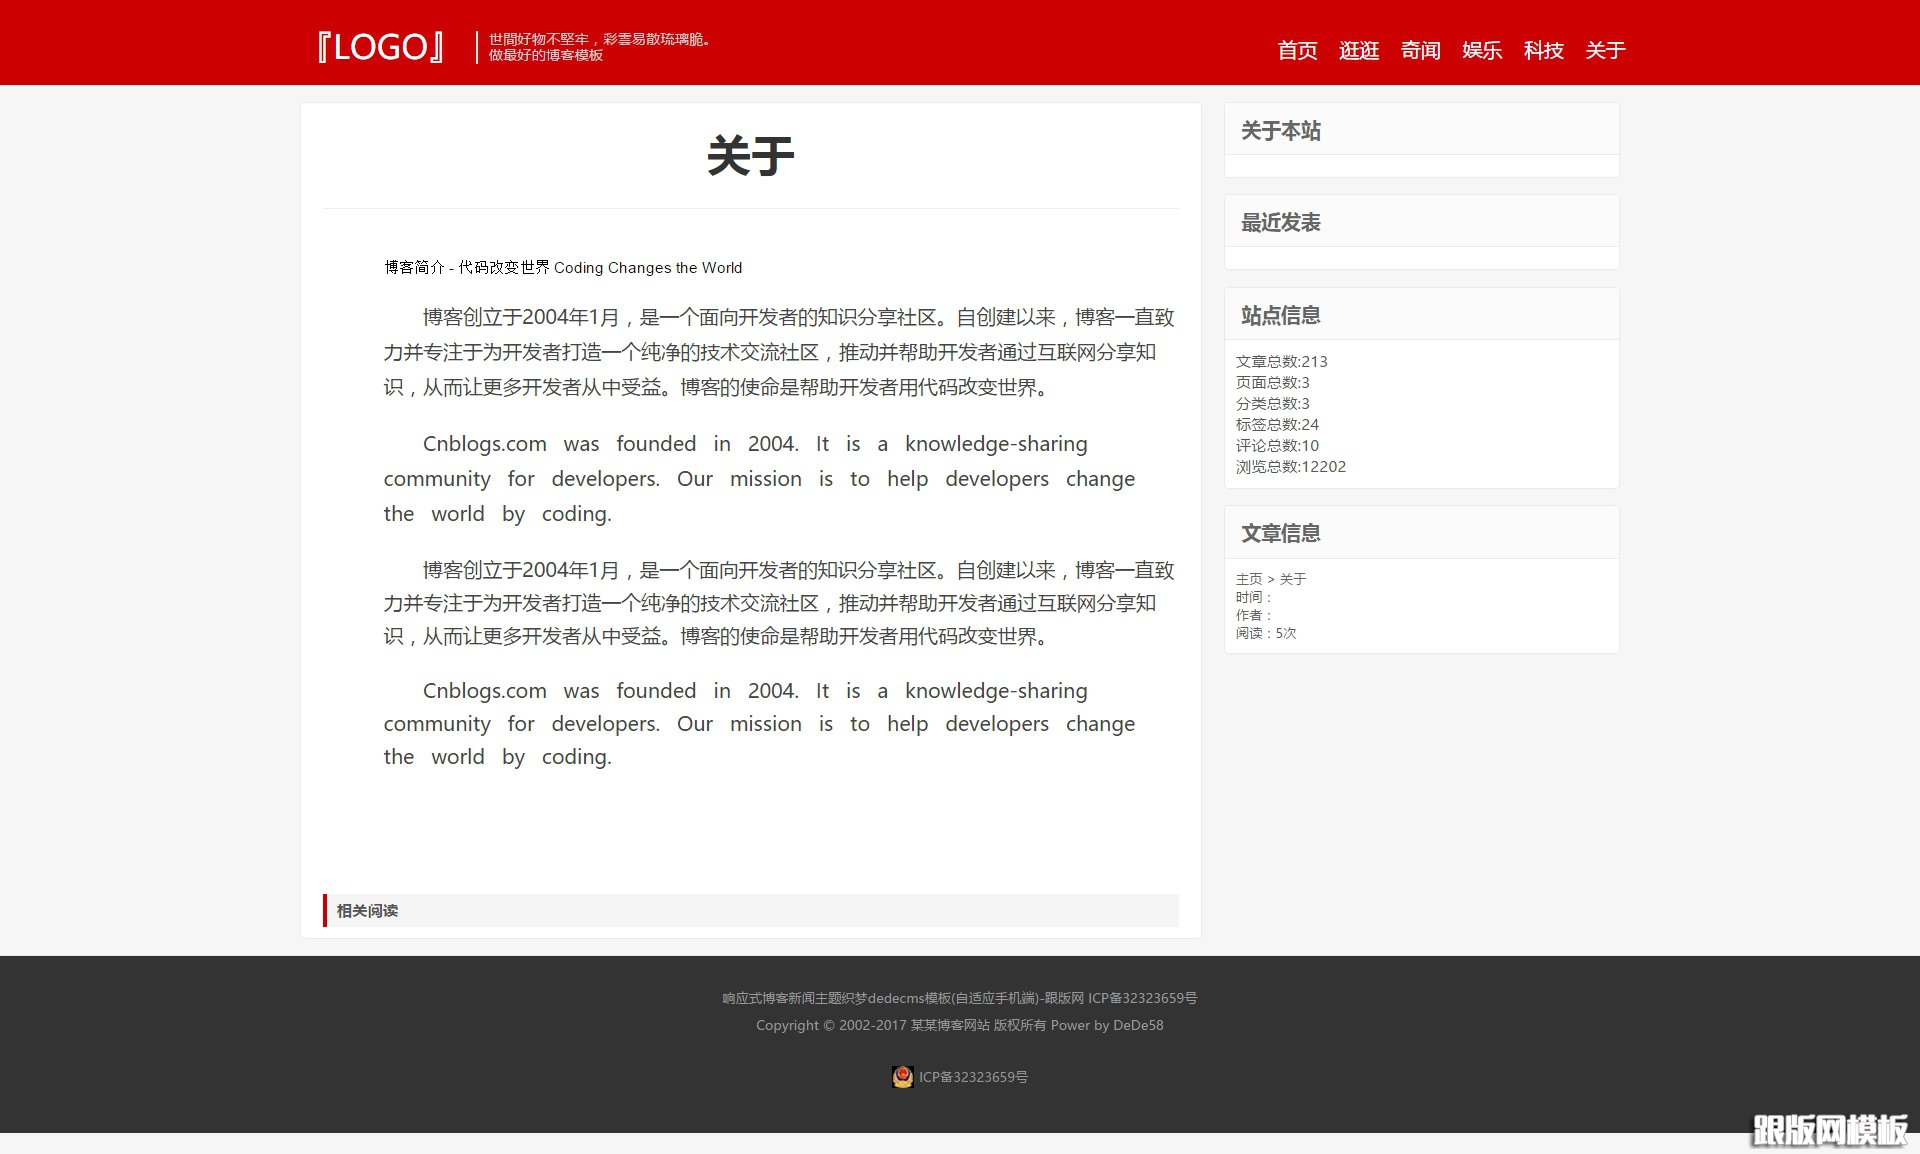This screenshot has height=1154, width=1920.
Task: Open the 最近发表 sidebar panel
Action: coord(1281,222)
